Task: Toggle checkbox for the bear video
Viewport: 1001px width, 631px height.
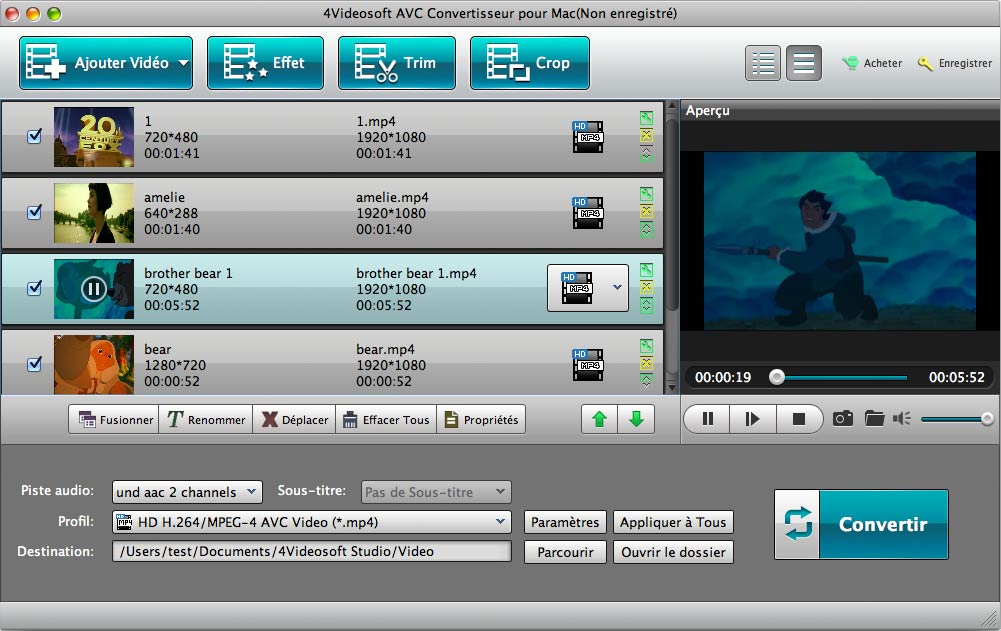Action: (x=34, y=364)
